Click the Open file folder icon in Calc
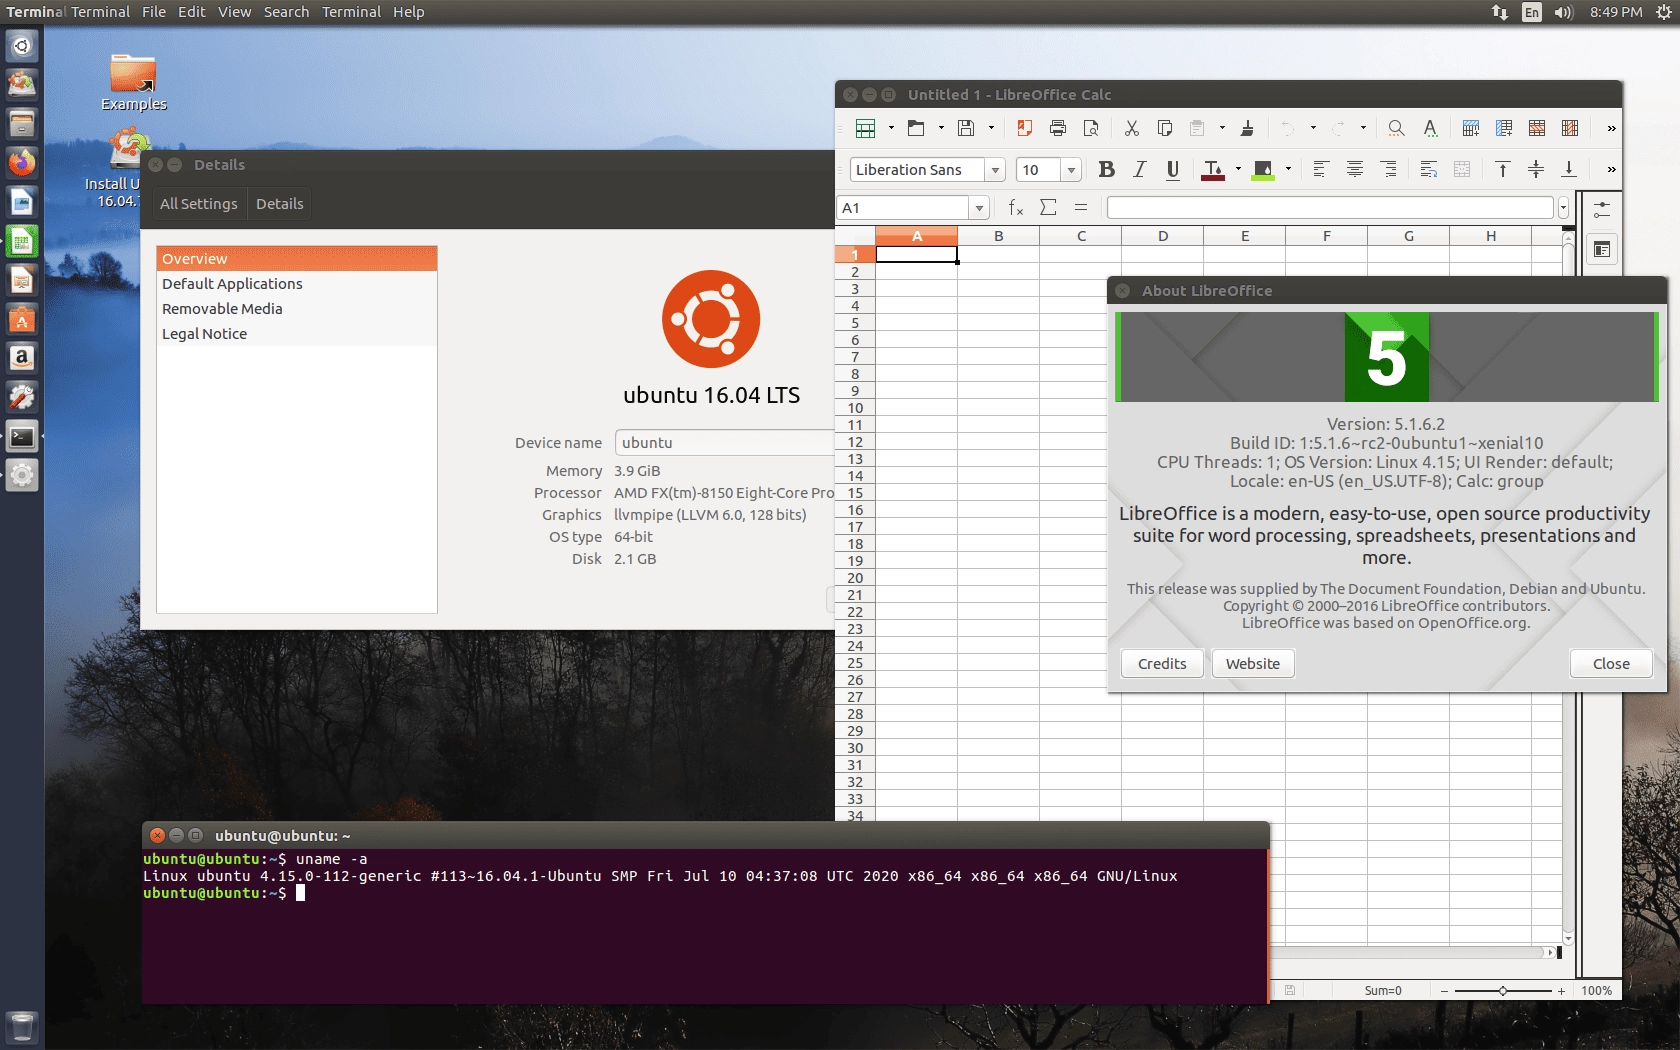This screenshot has width=1680, height=1050. (x=916, y=128)
